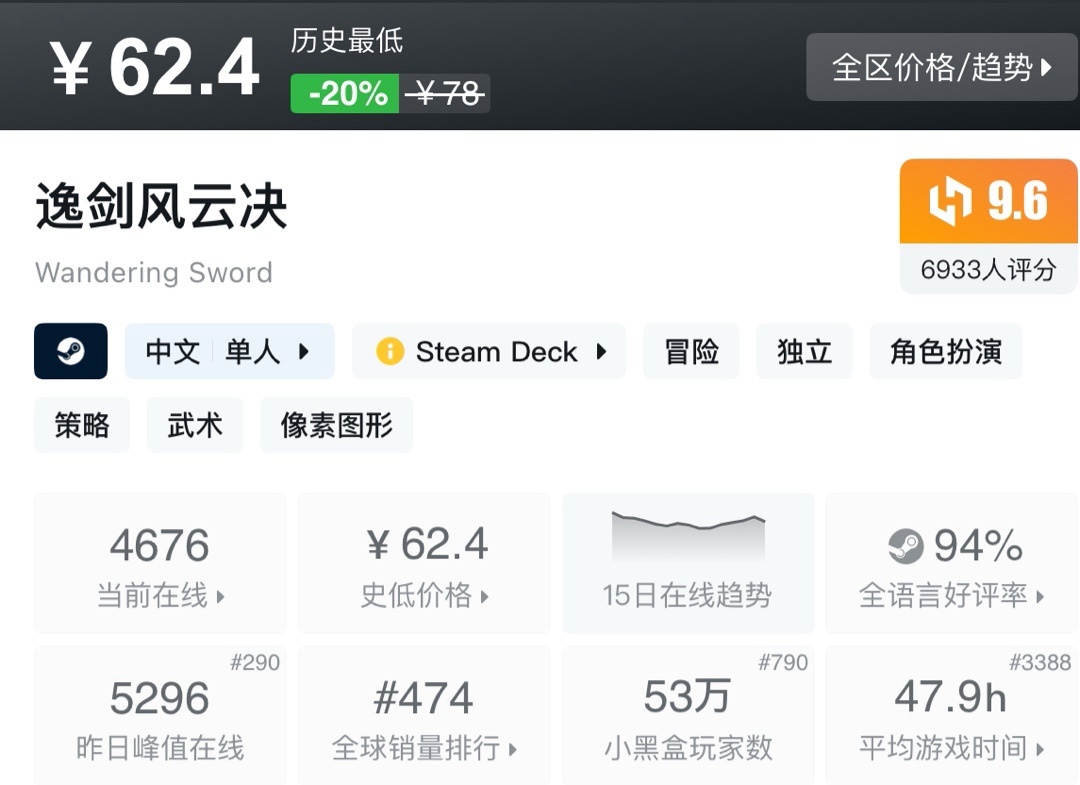Select the 角色扮演 role-playing tag

click(x=945, y=352)
